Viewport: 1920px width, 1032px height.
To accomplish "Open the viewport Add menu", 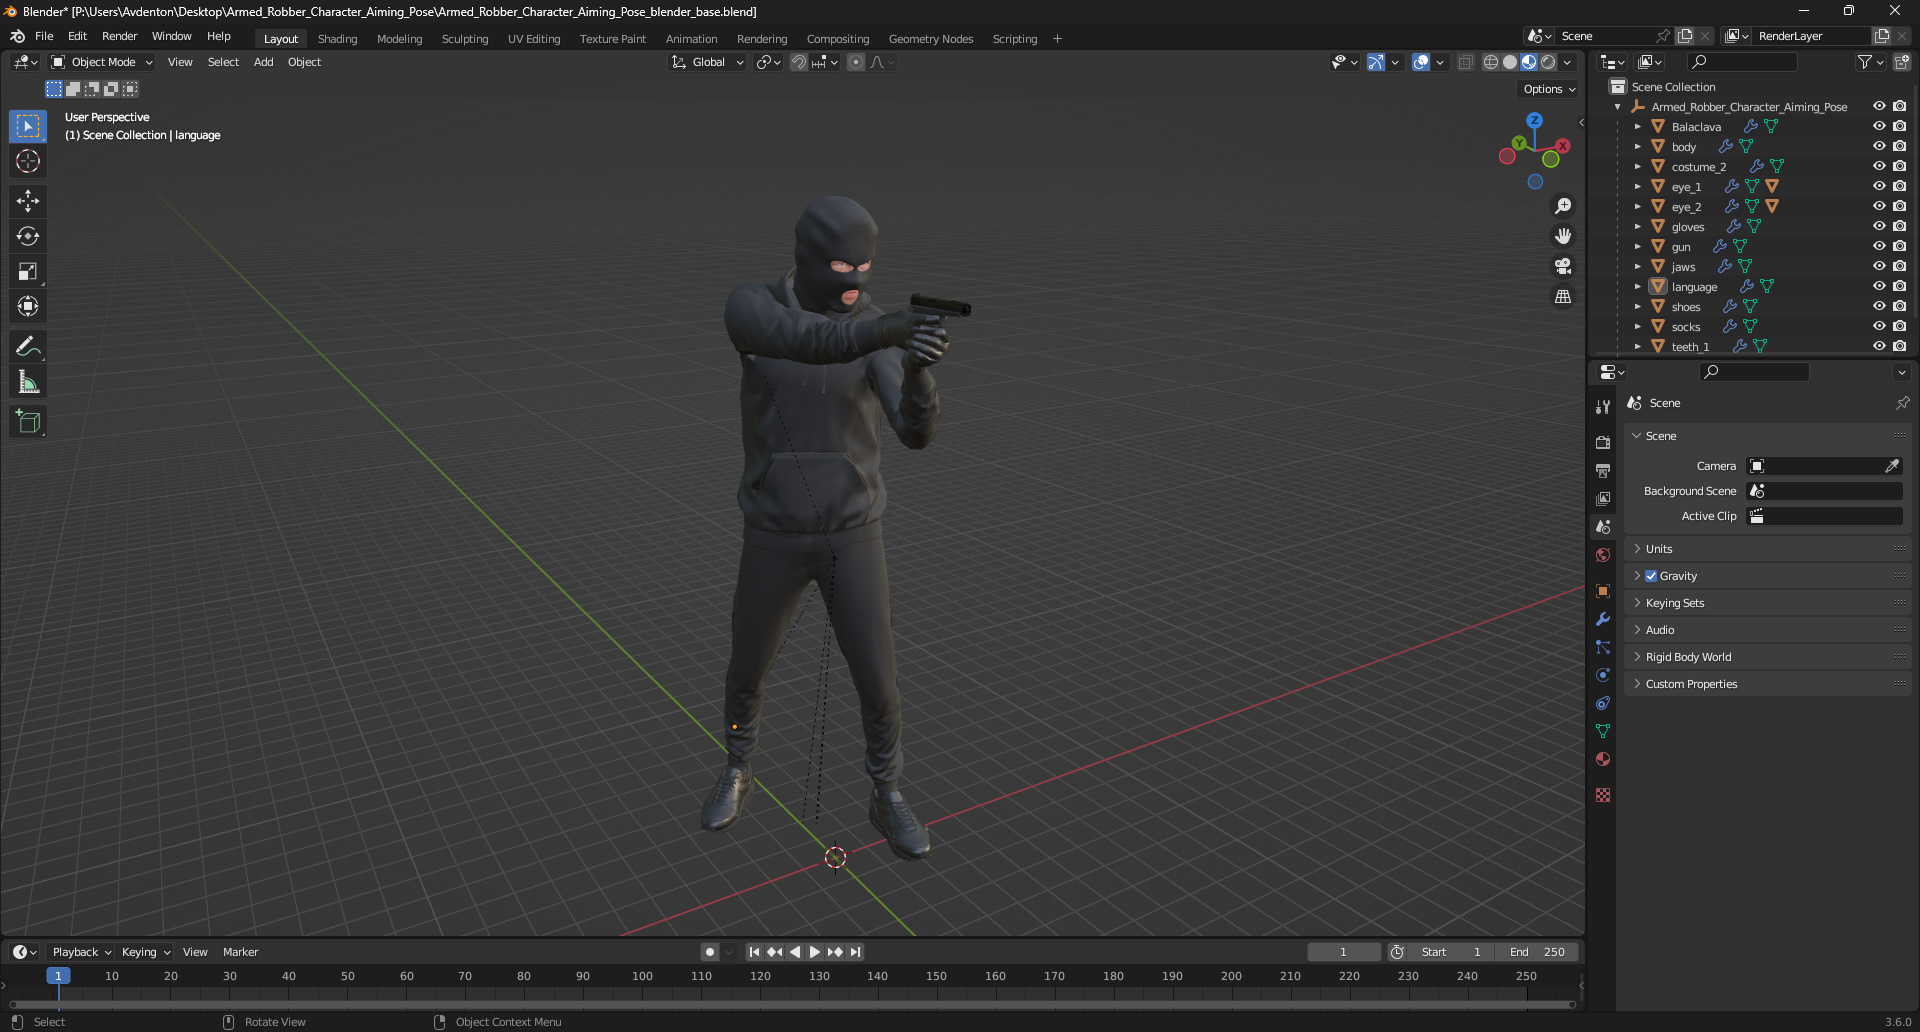I will tap(263, 62).
